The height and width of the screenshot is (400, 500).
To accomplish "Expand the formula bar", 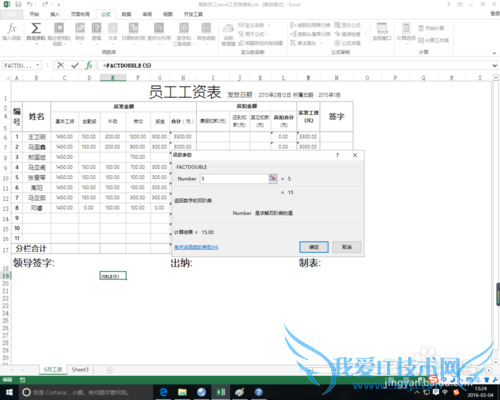I will [x=495, y=65].
